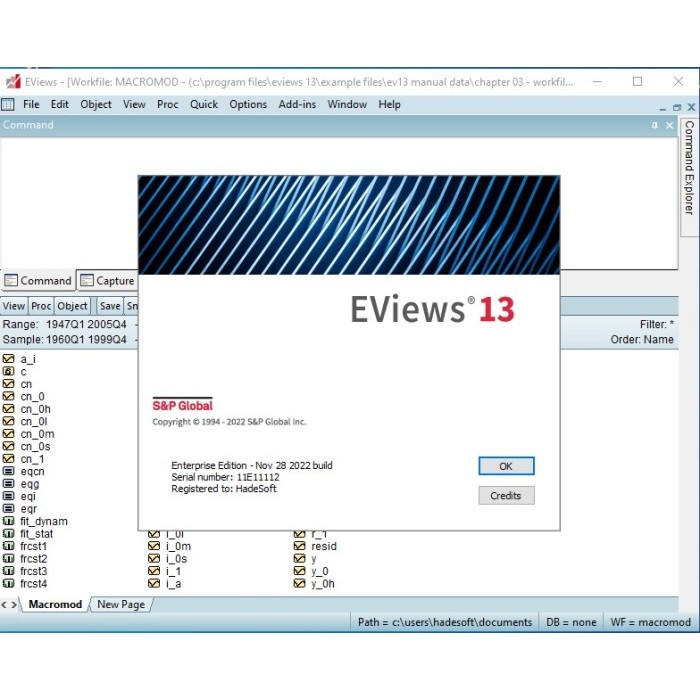
Task: Select the graph icon for frcst1
Action: pyautogui.click(x=8, y=546)
